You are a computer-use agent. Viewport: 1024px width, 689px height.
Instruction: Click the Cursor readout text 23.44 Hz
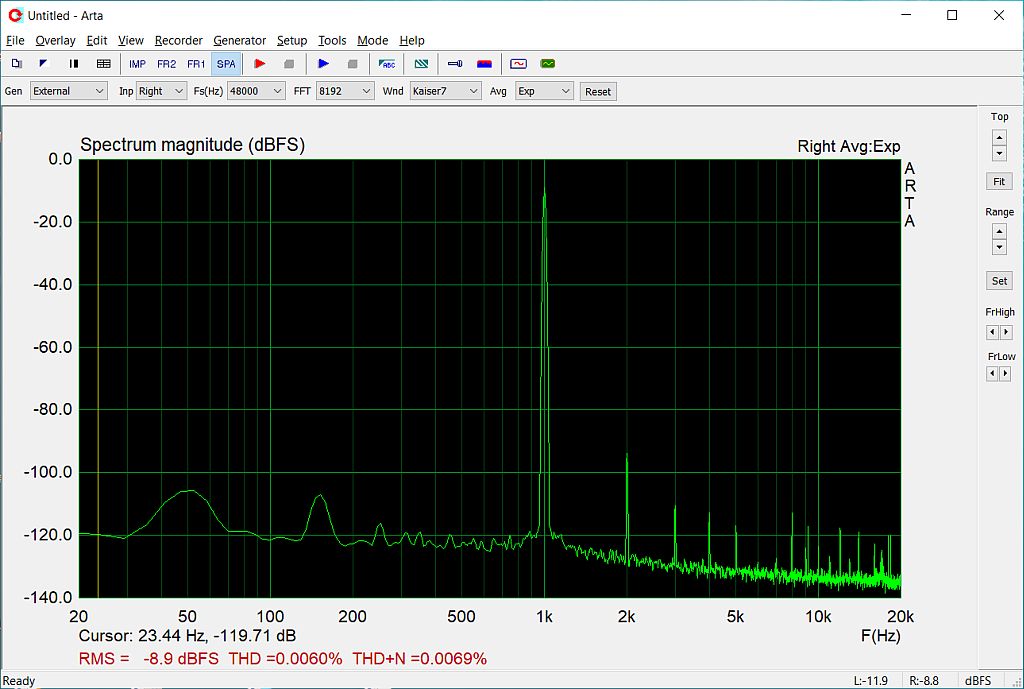tap(187, 635)
